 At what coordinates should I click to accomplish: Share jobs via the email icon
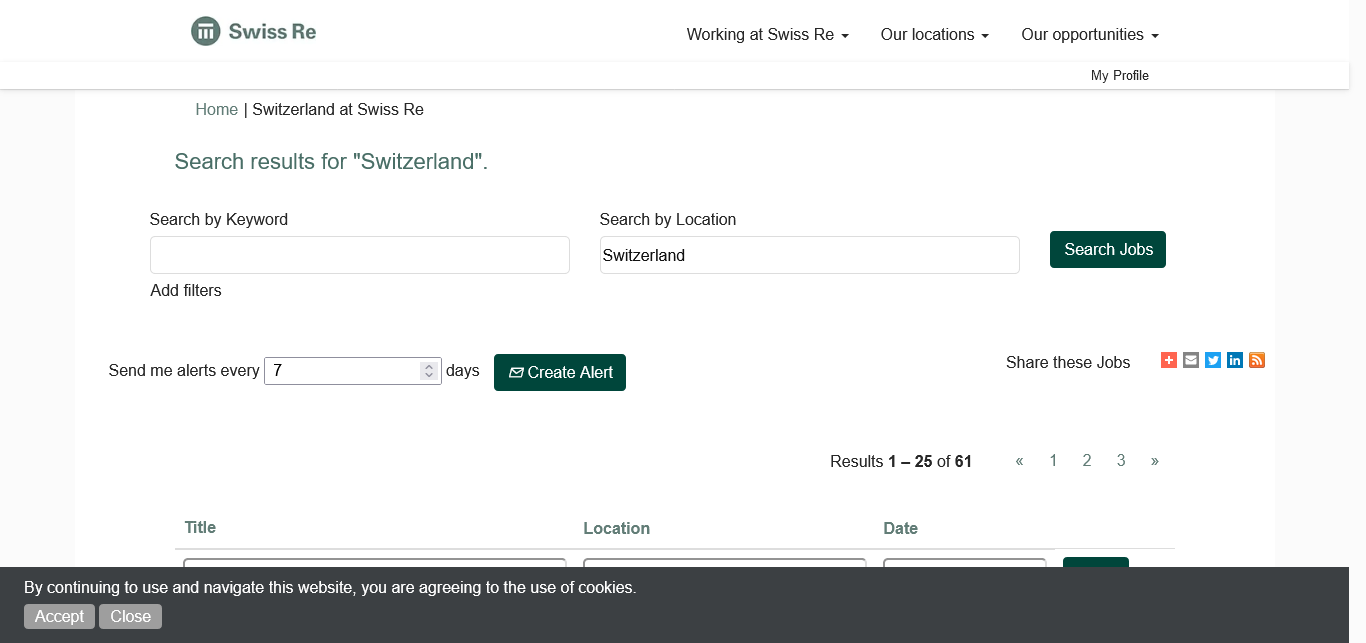click(x=1190, y=360)
